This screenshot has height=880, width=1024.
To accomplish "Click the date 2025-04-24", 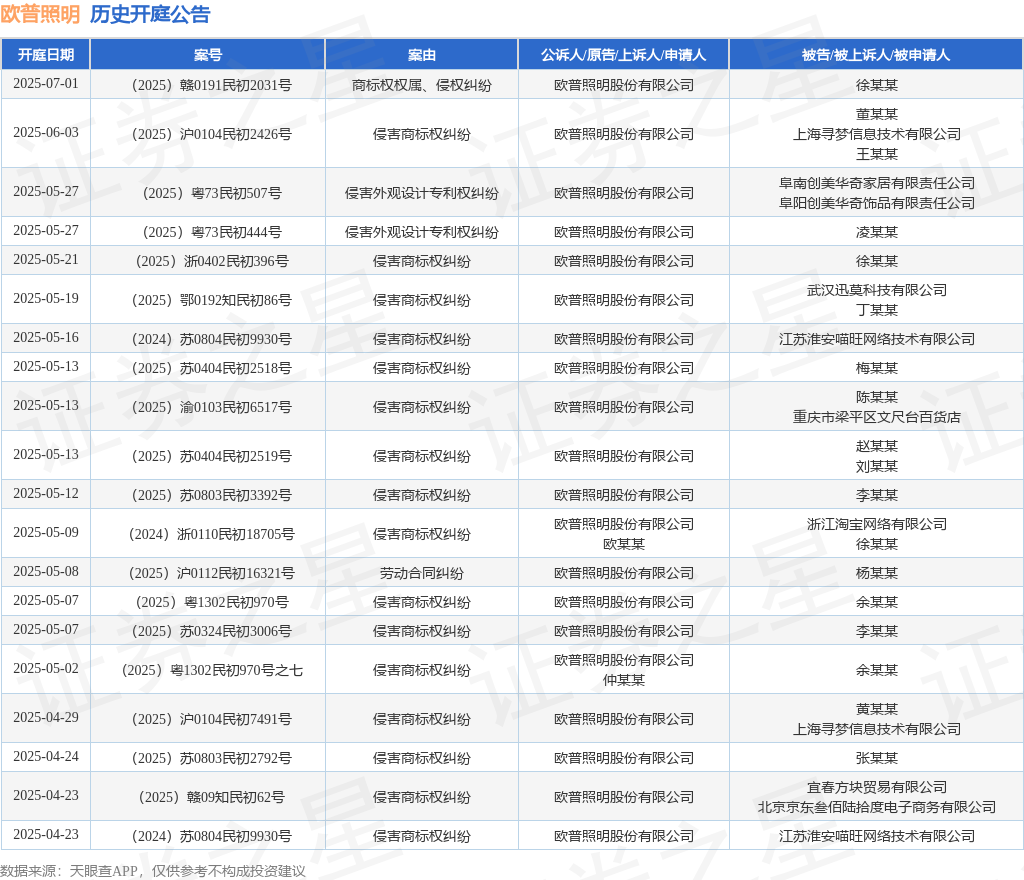I will coord(46,757).
